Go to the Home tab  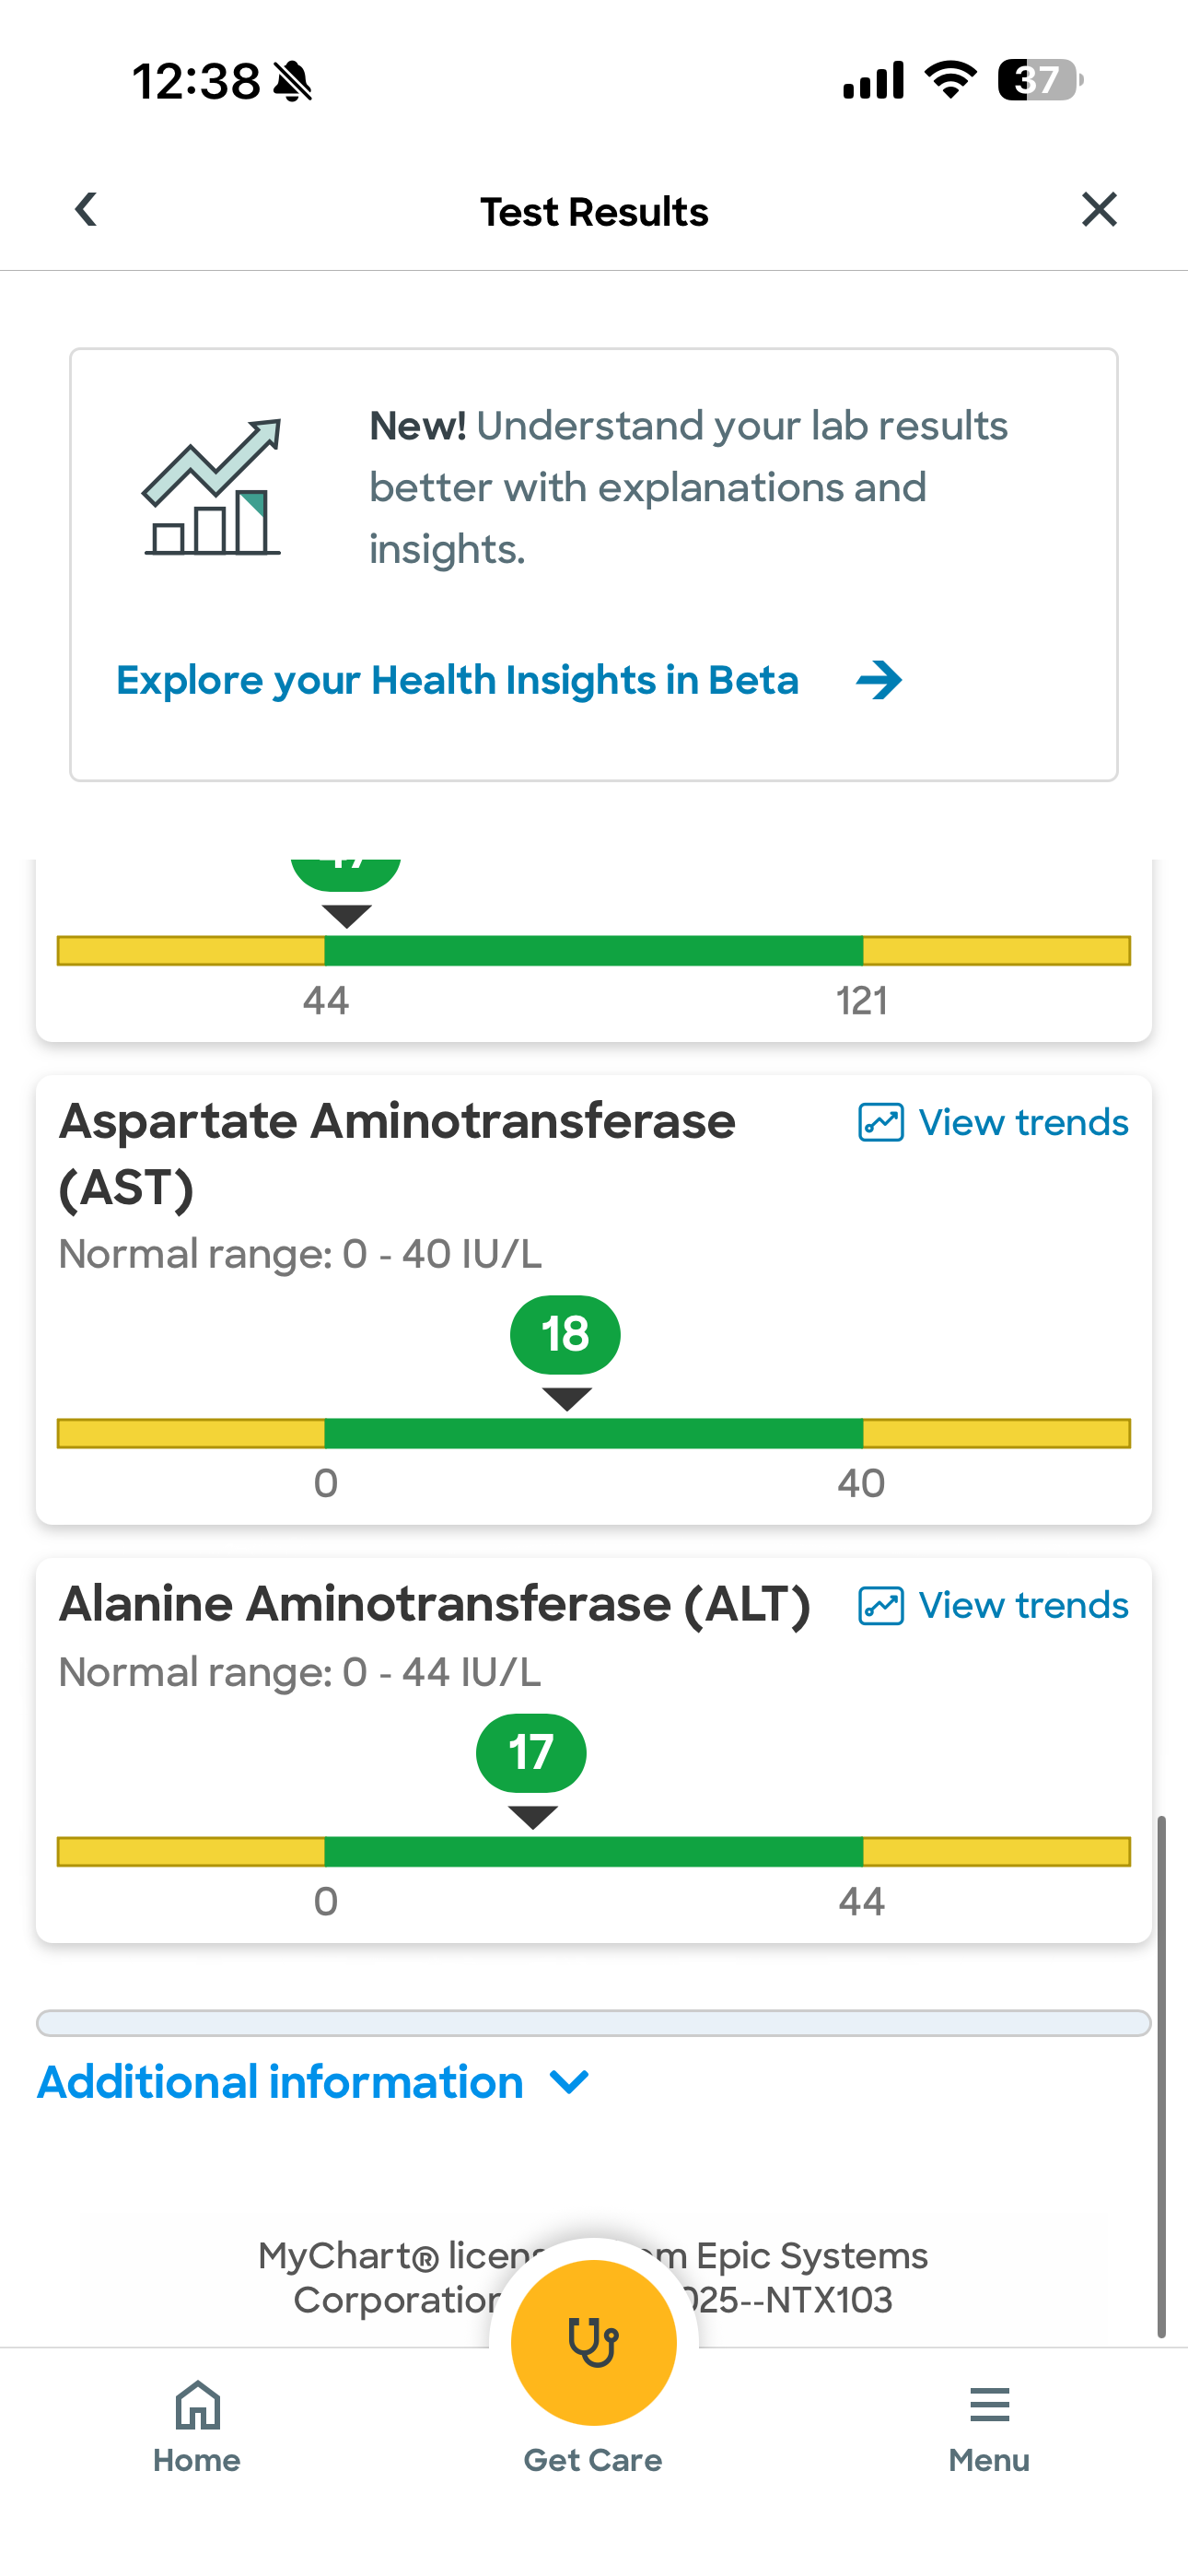(x=197, y=2424)
